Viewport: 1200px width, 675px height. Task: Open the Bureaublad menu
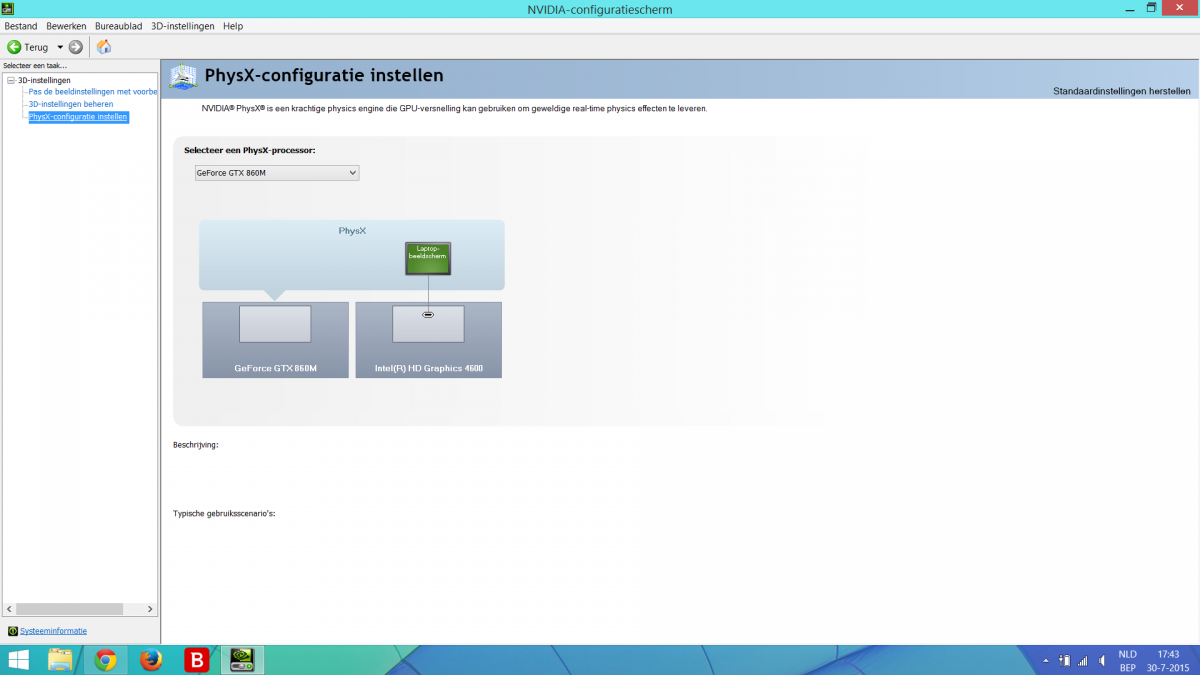(118, 26)
